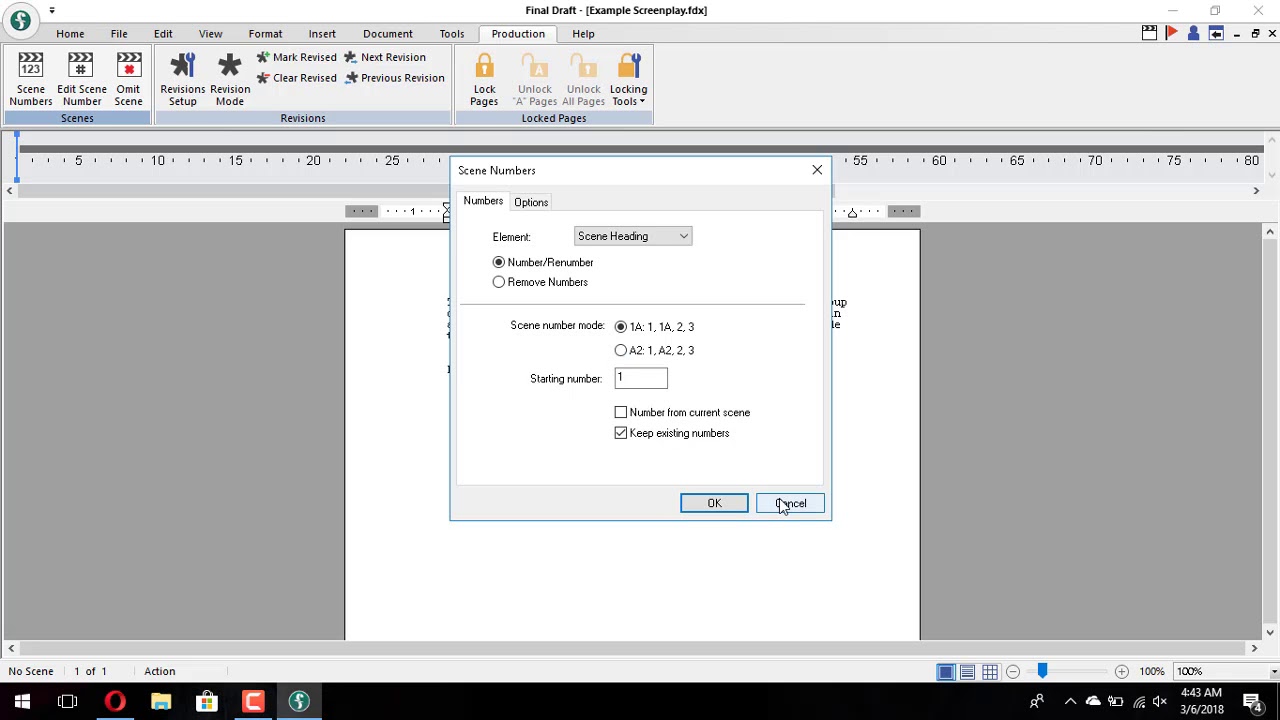Screen dimensions: 1280x720
Task: Open the Edit ribbon tab
Action: tap(163, 34)
